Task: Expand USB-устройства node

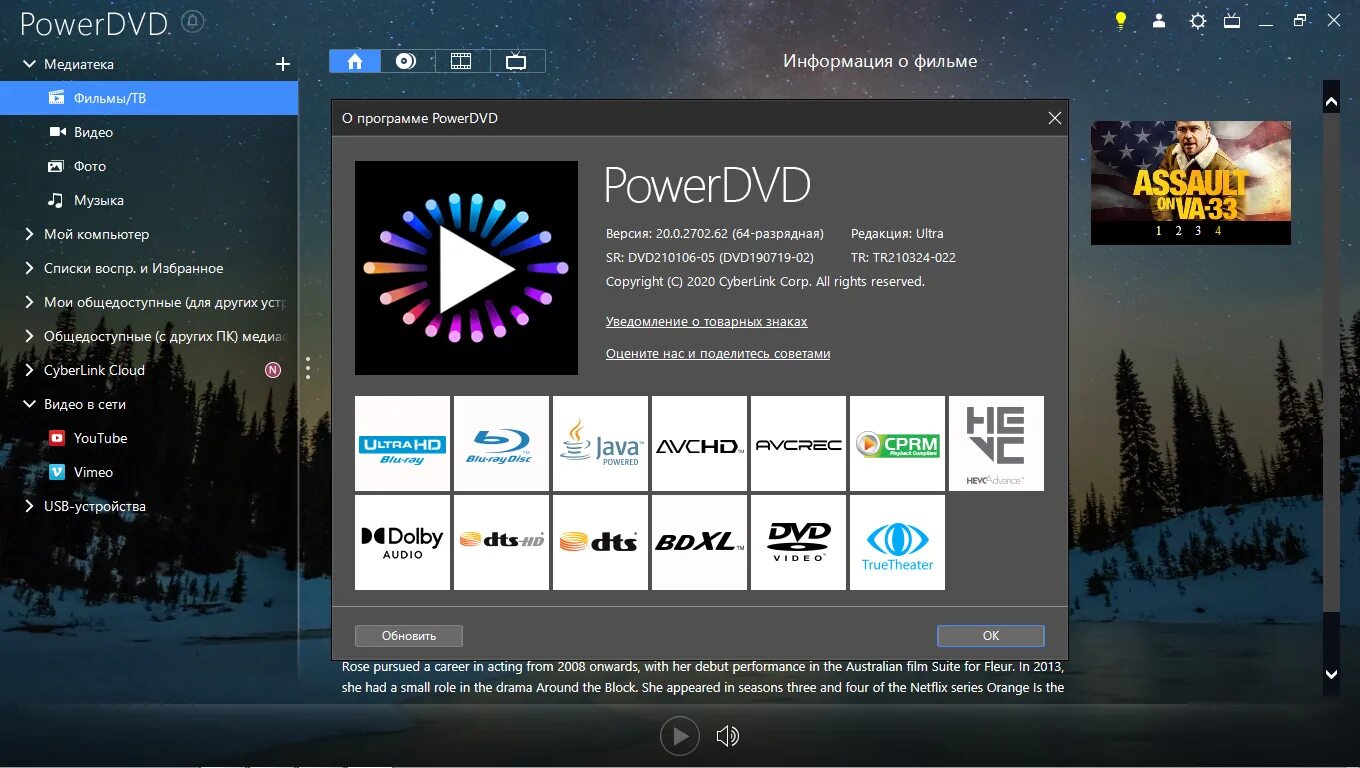Action: (28, 506)
